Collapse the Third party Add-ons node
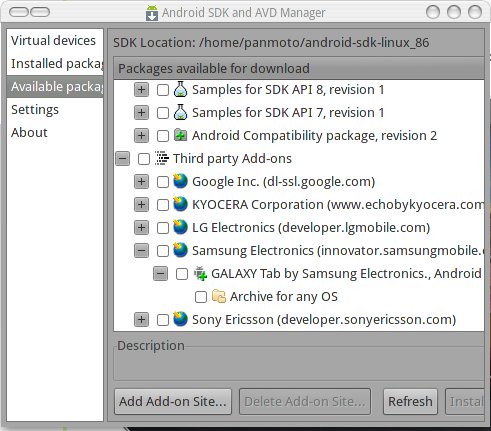491x431 pixels. (x=122, y=159)
